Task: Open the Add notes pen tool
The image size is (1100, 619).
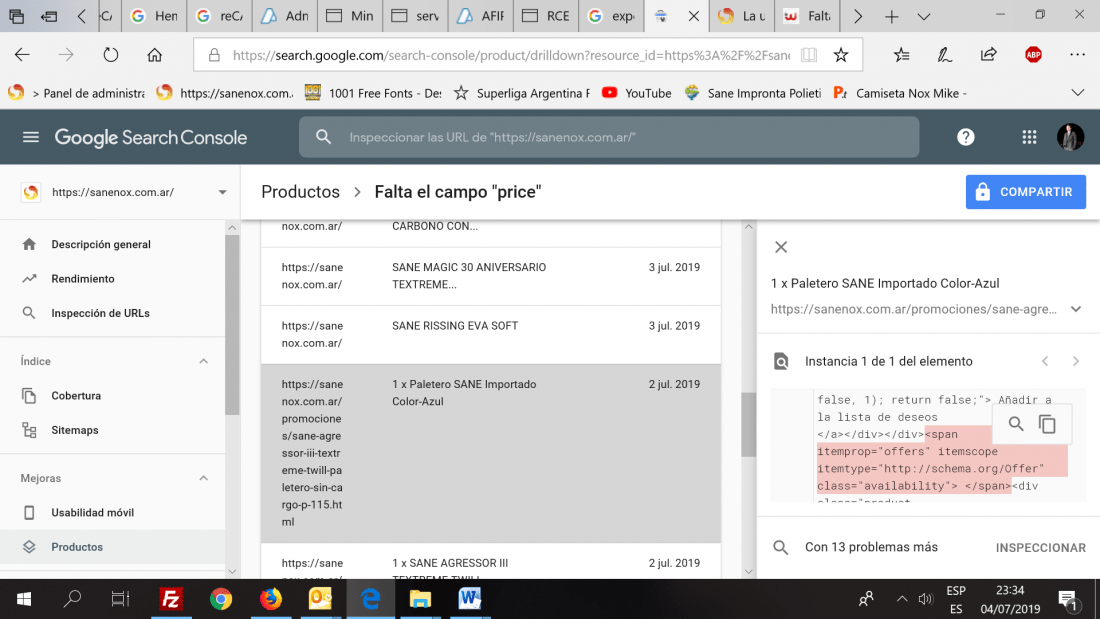Action: point(945,55)
